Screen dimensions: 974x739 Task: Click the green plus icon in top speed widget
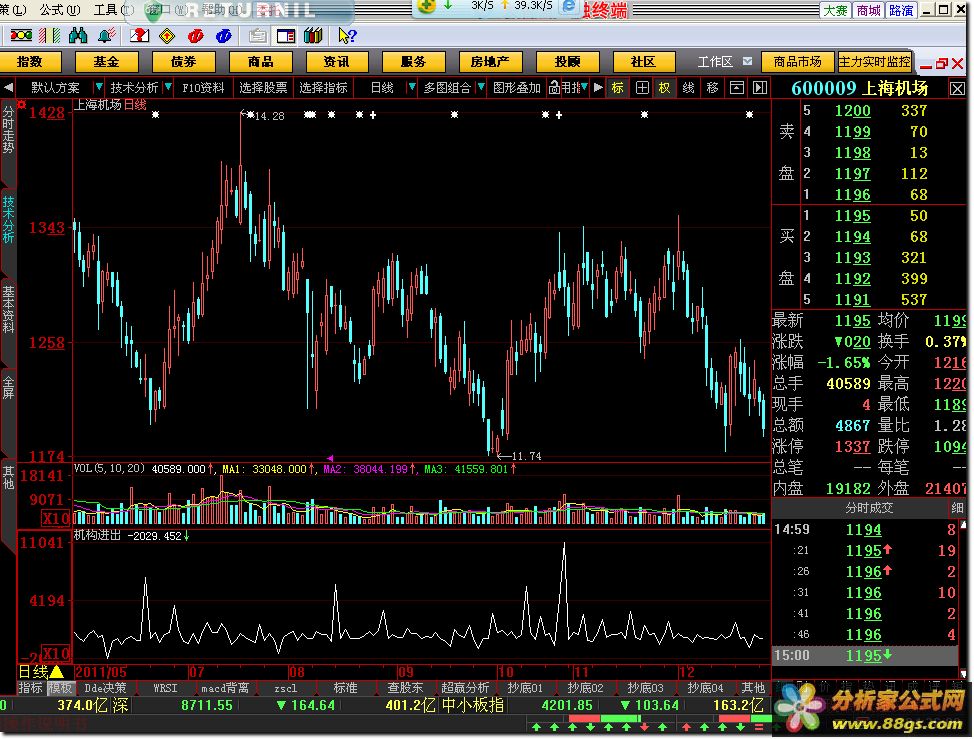pos(427,6)
